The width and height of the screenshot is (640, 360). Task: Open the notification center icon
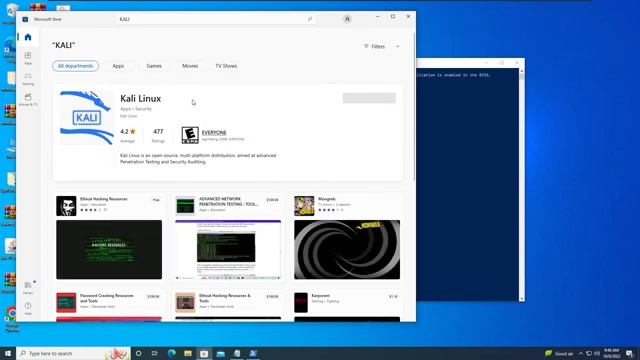[x=629, y=353]
